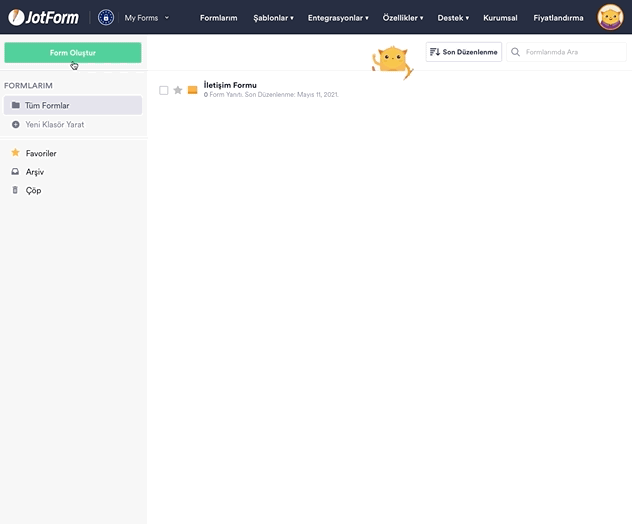This screenshot has height=524, width=632.
Task: Select the İletişim Formu checkbox
Action: (164, 90)
